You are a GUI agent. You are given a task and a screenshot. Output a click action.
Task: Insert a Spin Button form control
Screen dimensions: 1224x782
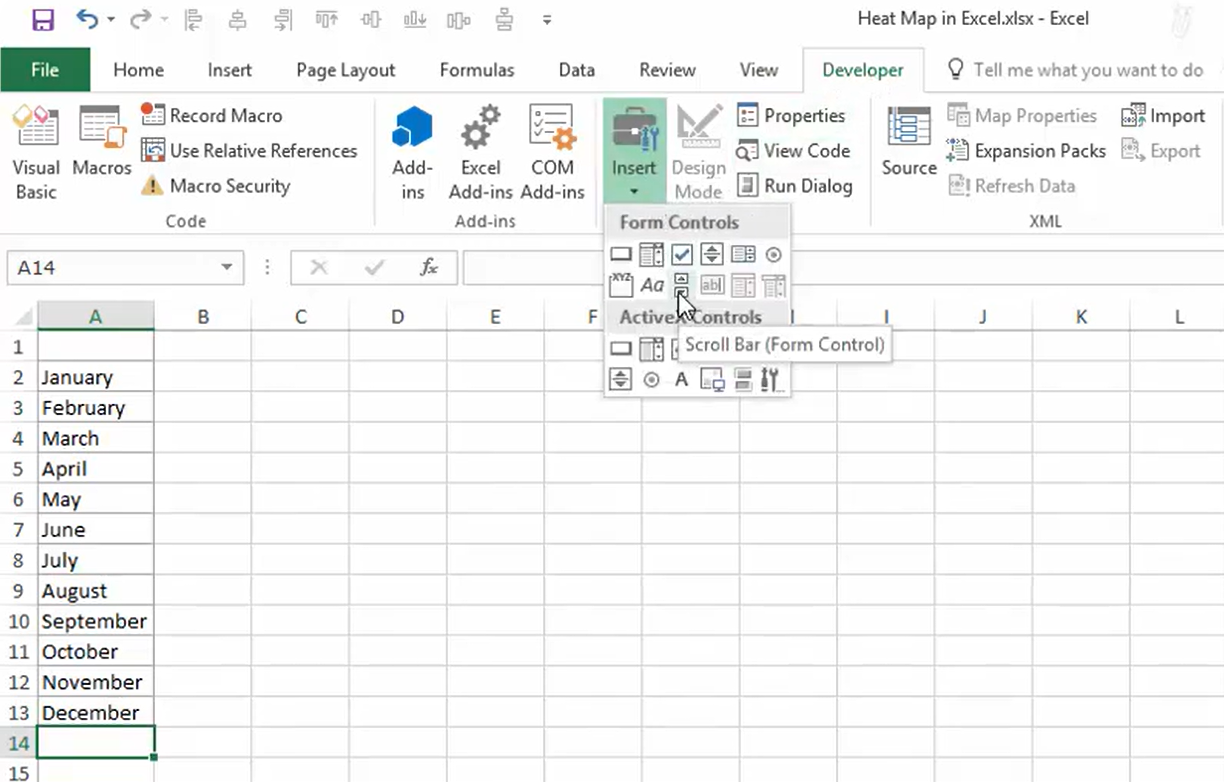(711, 255)
